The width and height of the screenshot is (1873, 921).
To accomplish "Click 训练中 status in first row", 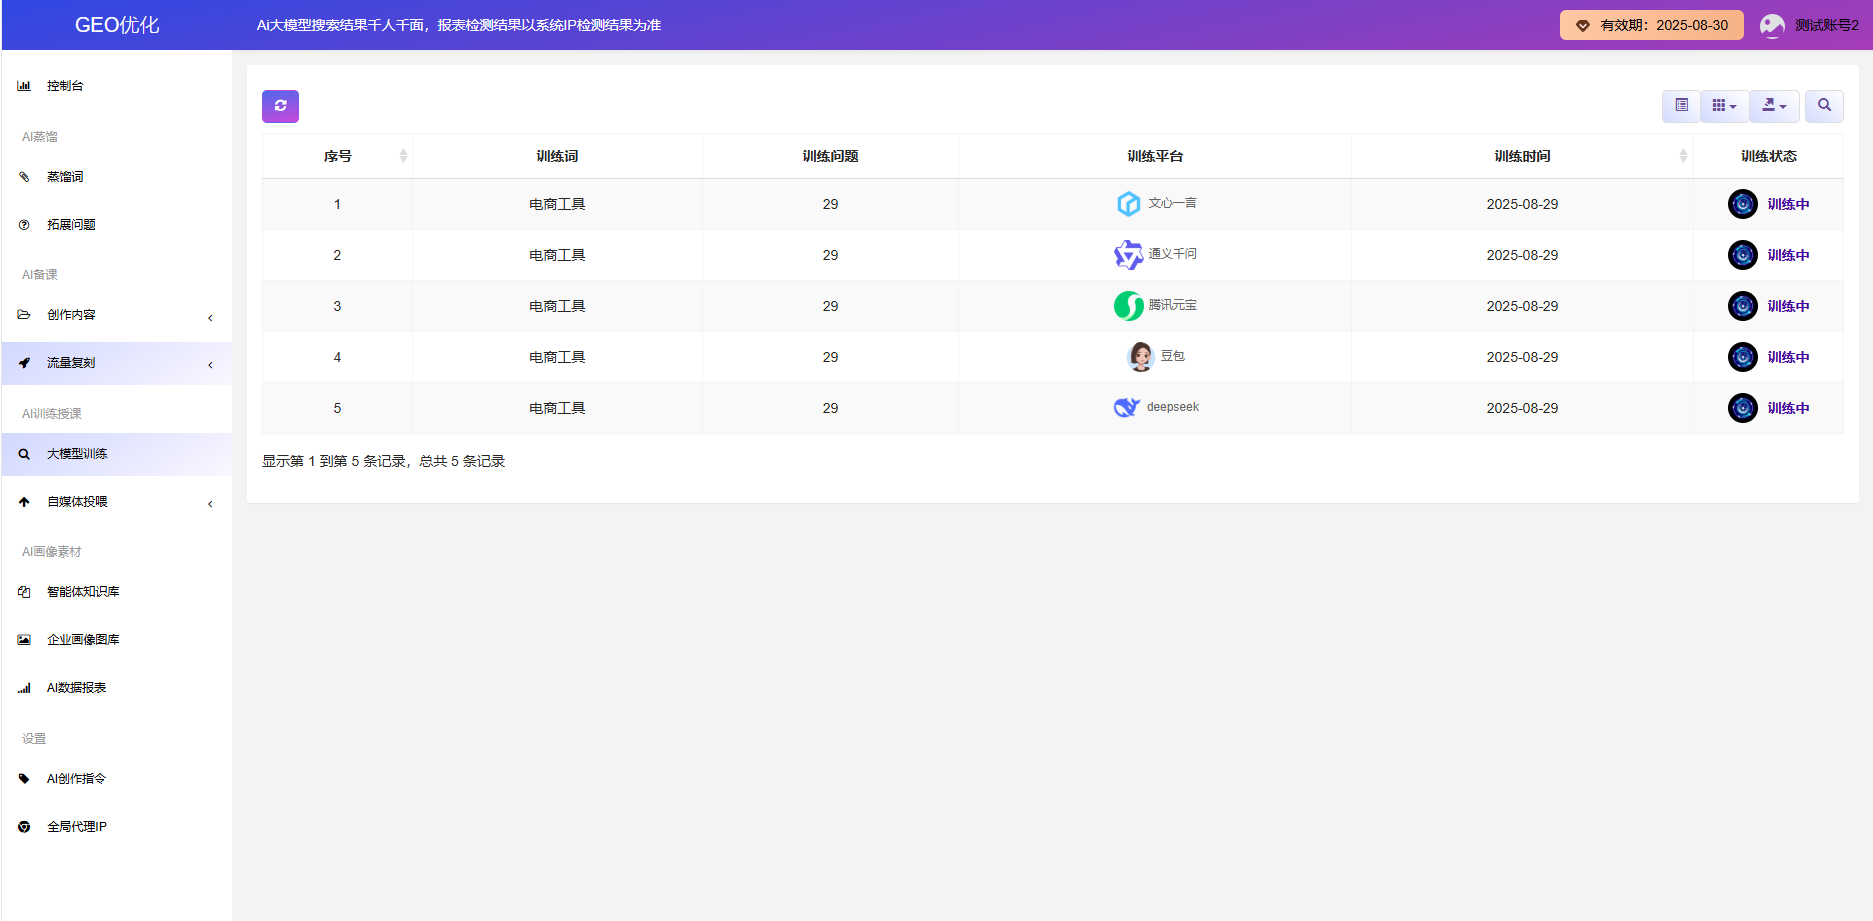I will point(1787,204).
